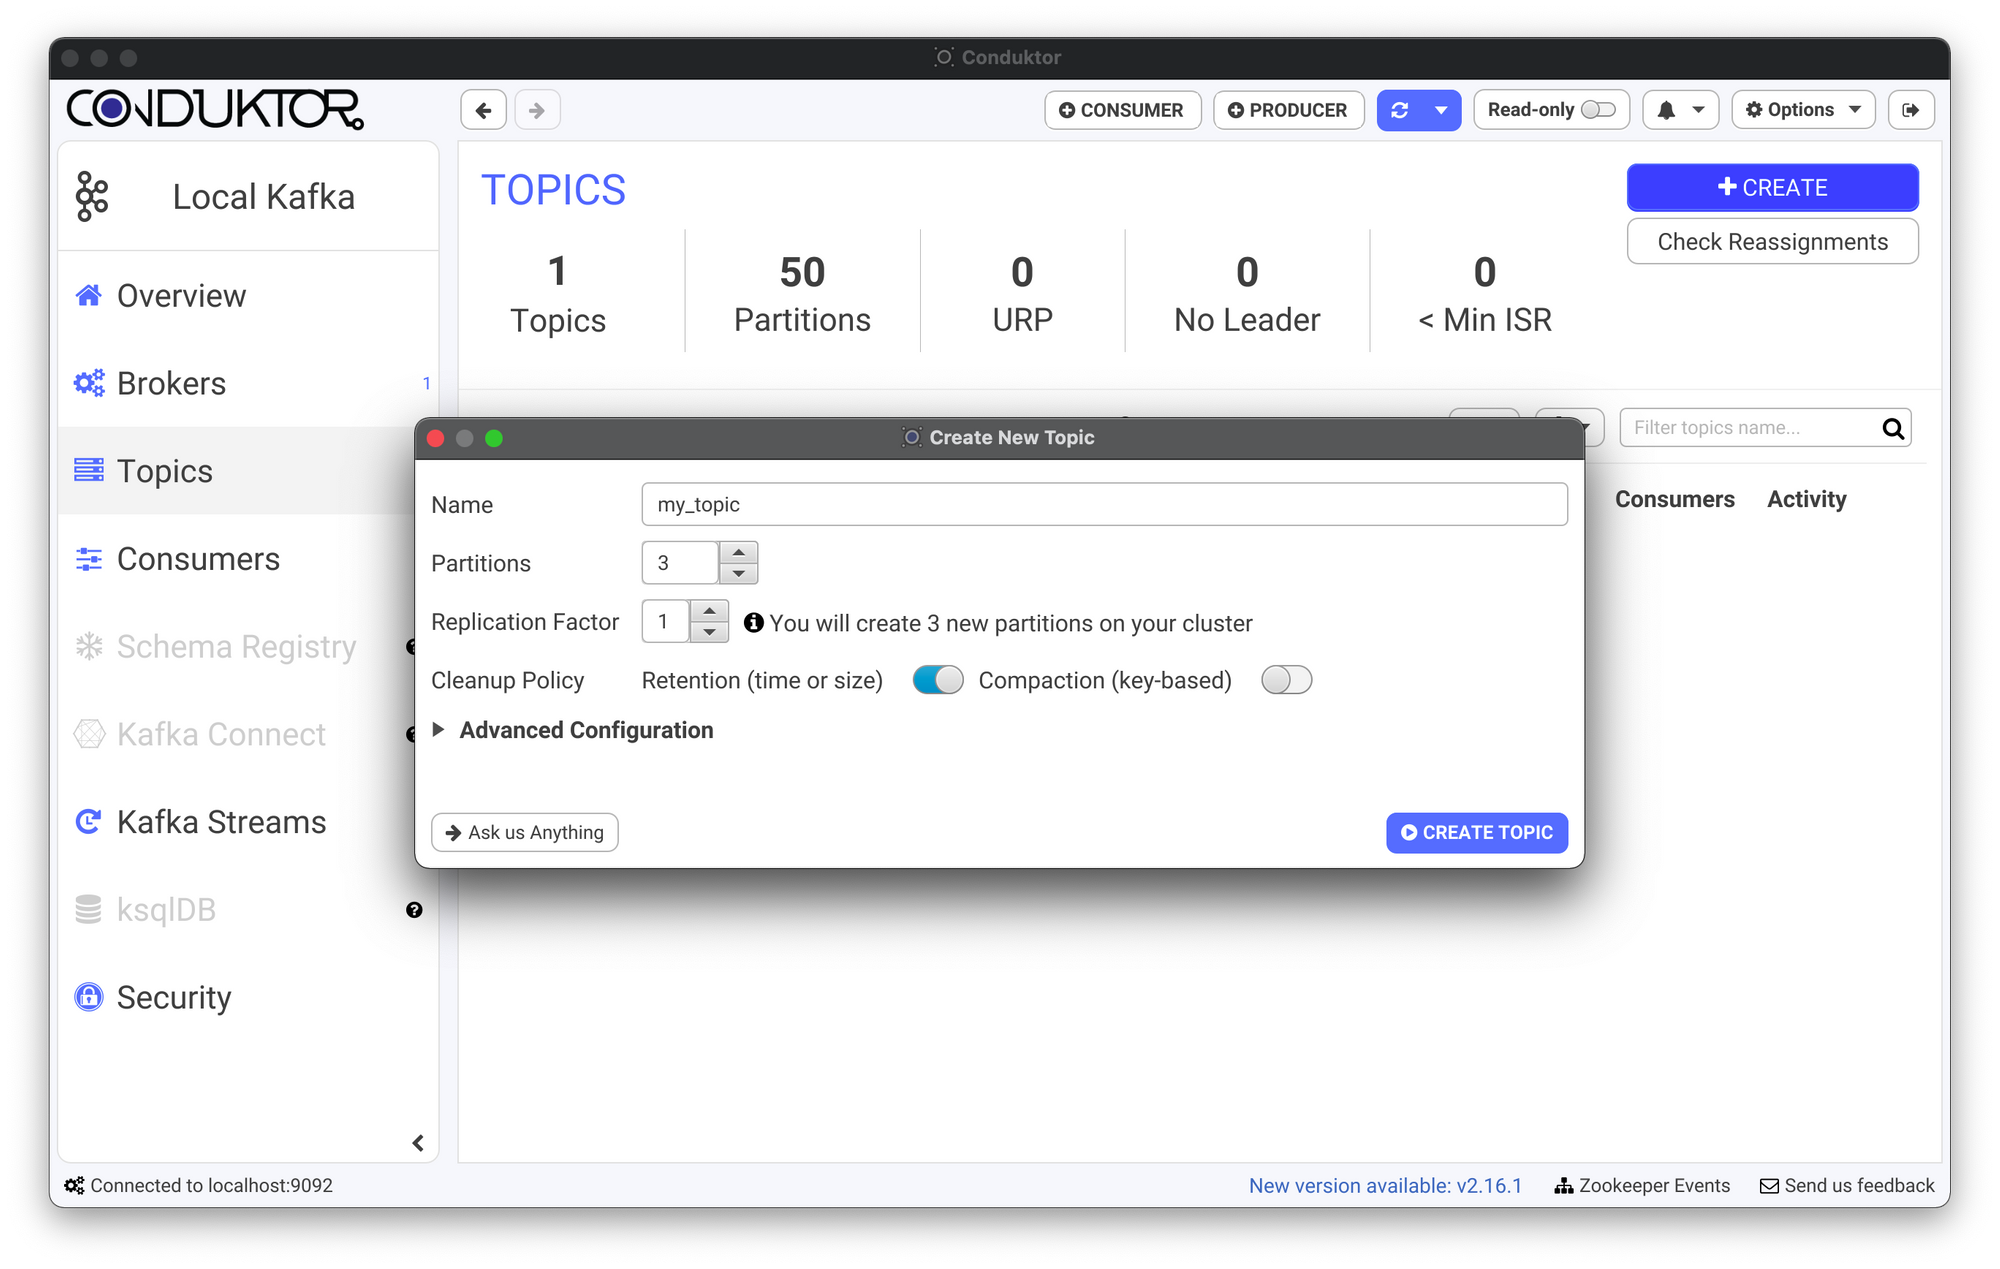Open Brokers in the sidebar
The height and width of the screenshot is (1269, 2000).
171,383
